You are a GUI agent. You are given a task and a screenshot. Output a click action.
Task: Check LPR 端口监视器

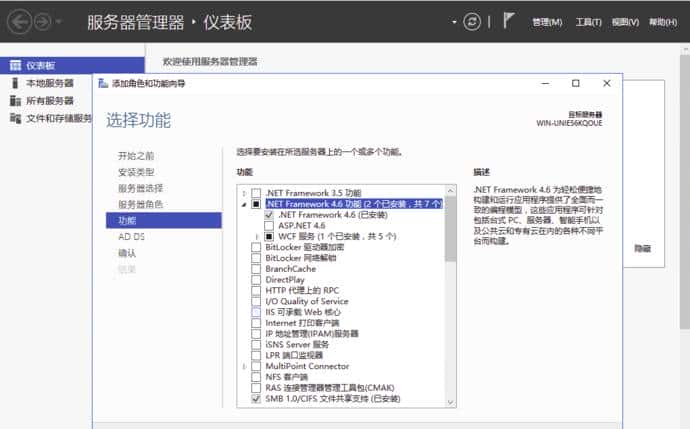click(256, 355)
